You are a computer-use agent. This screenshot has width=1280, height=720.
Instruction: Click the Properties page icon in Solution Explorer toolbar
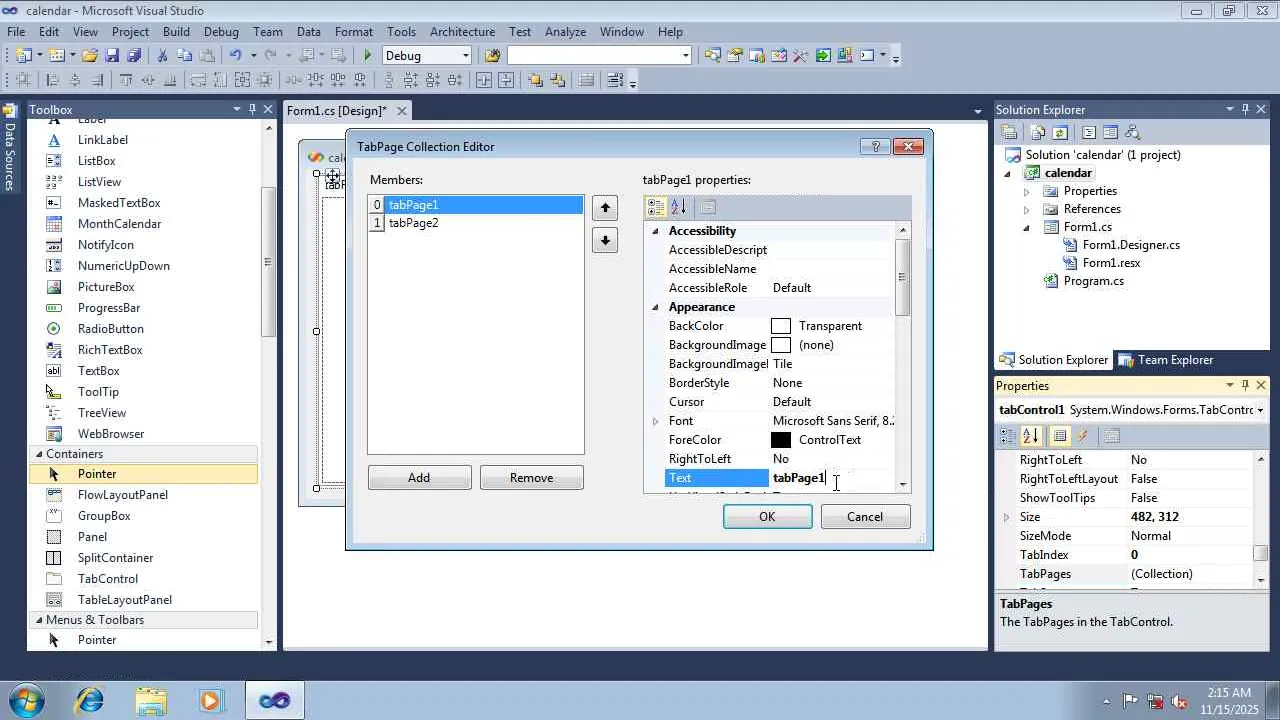(1009, 132)
